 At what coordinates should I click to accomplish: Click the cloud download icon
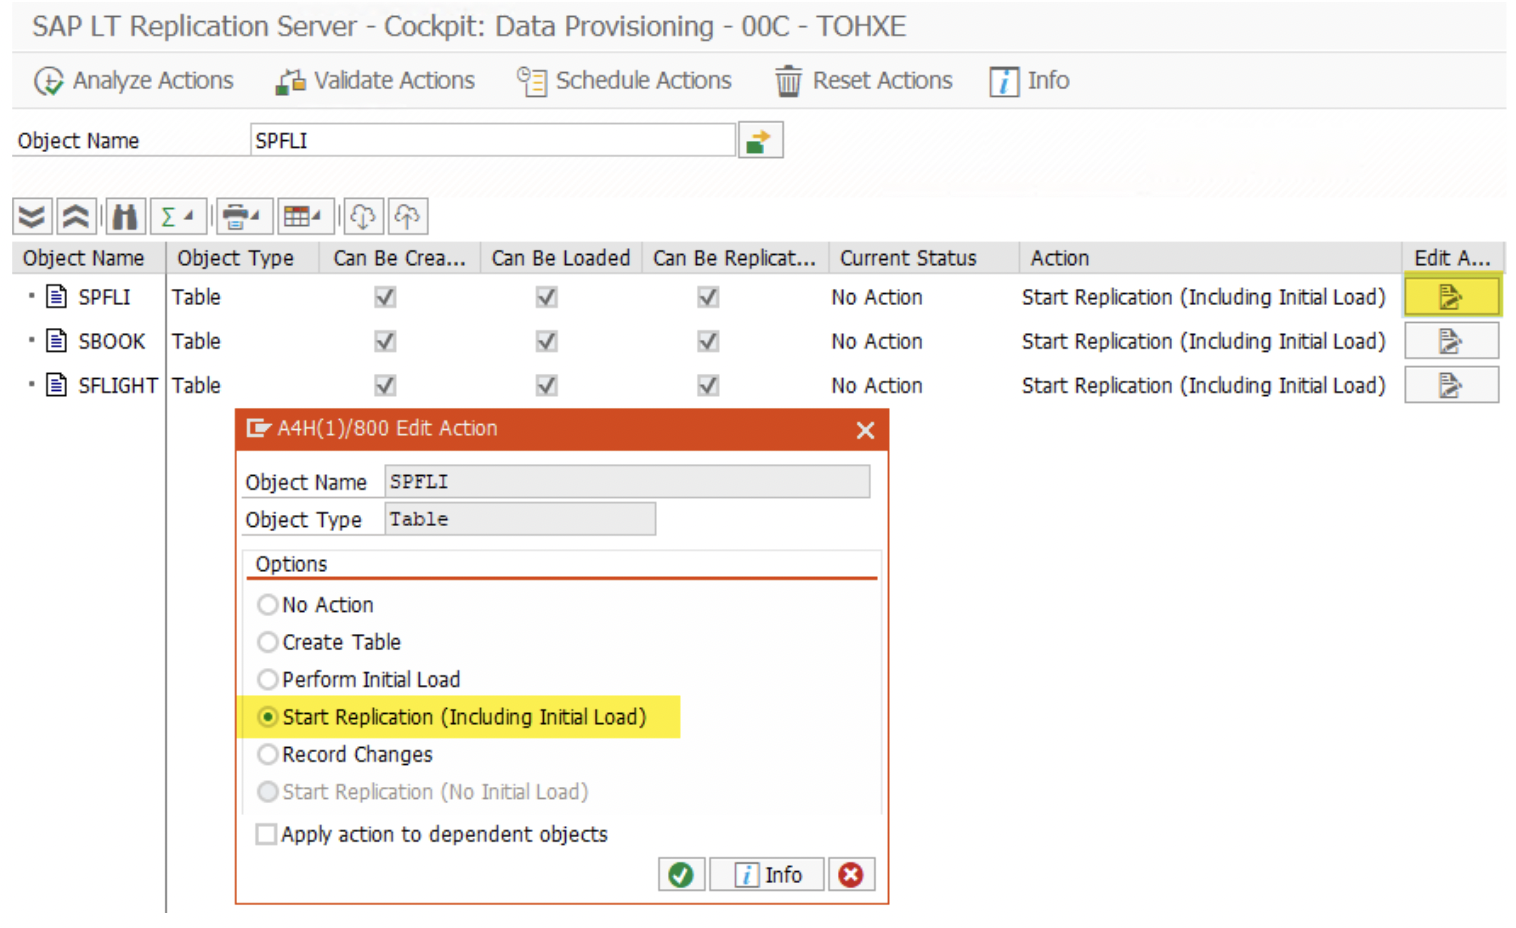pyautogui.click(x=363, y=216)
